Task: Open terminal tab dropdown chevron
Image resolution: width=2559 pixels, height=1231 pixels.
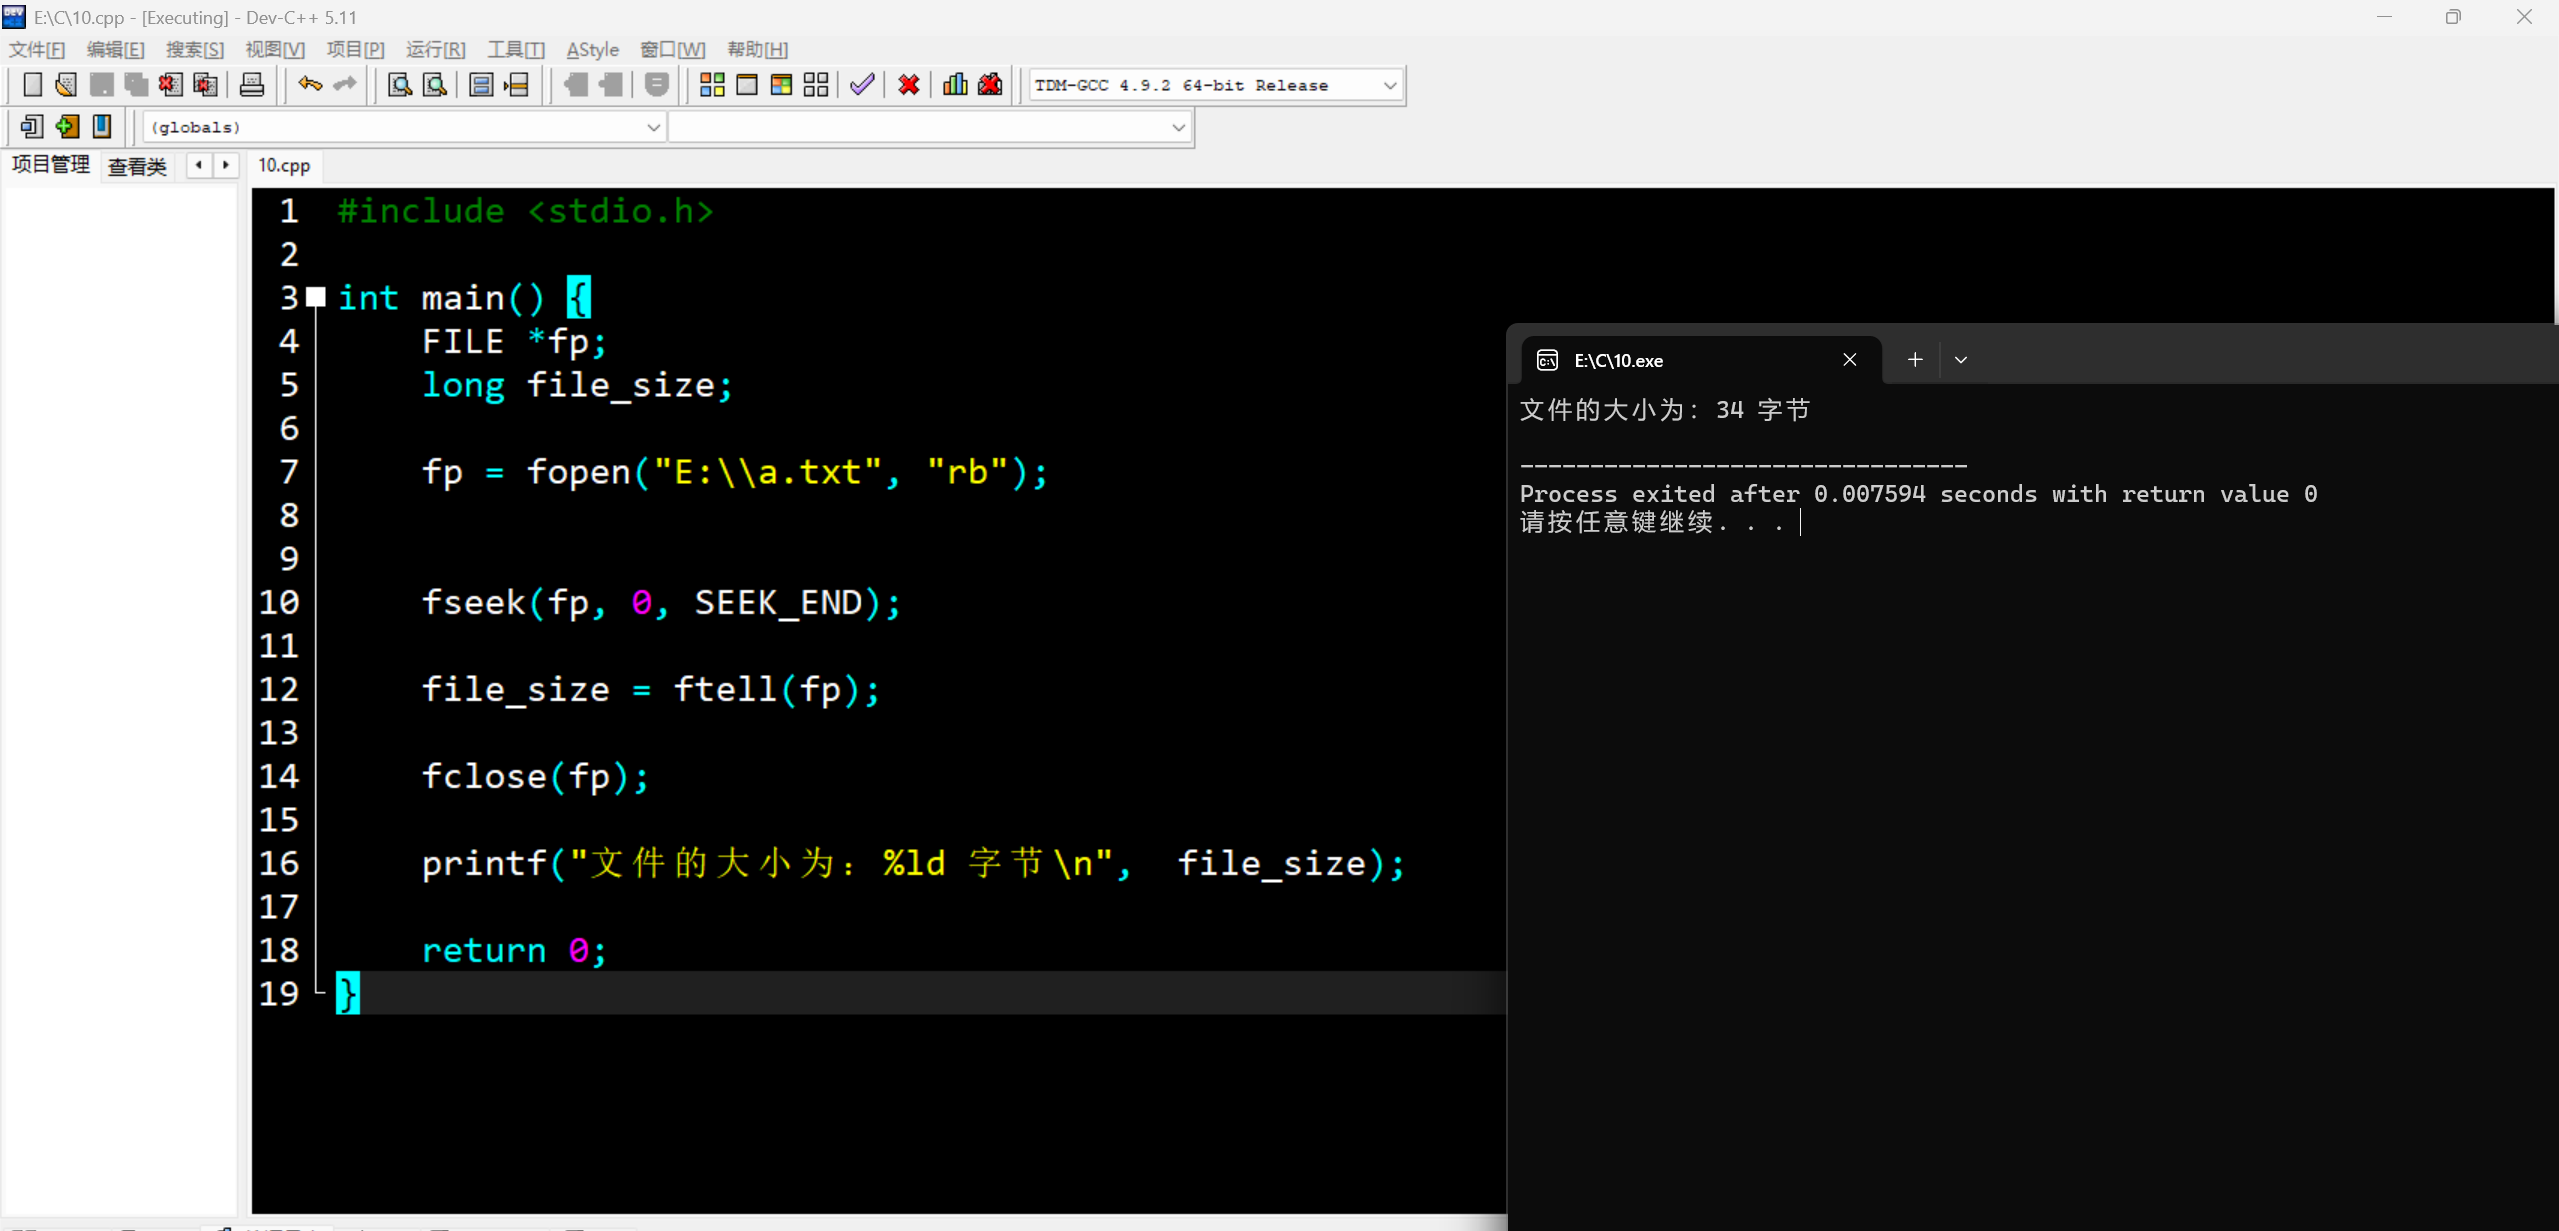Action: pos(1960,360)
